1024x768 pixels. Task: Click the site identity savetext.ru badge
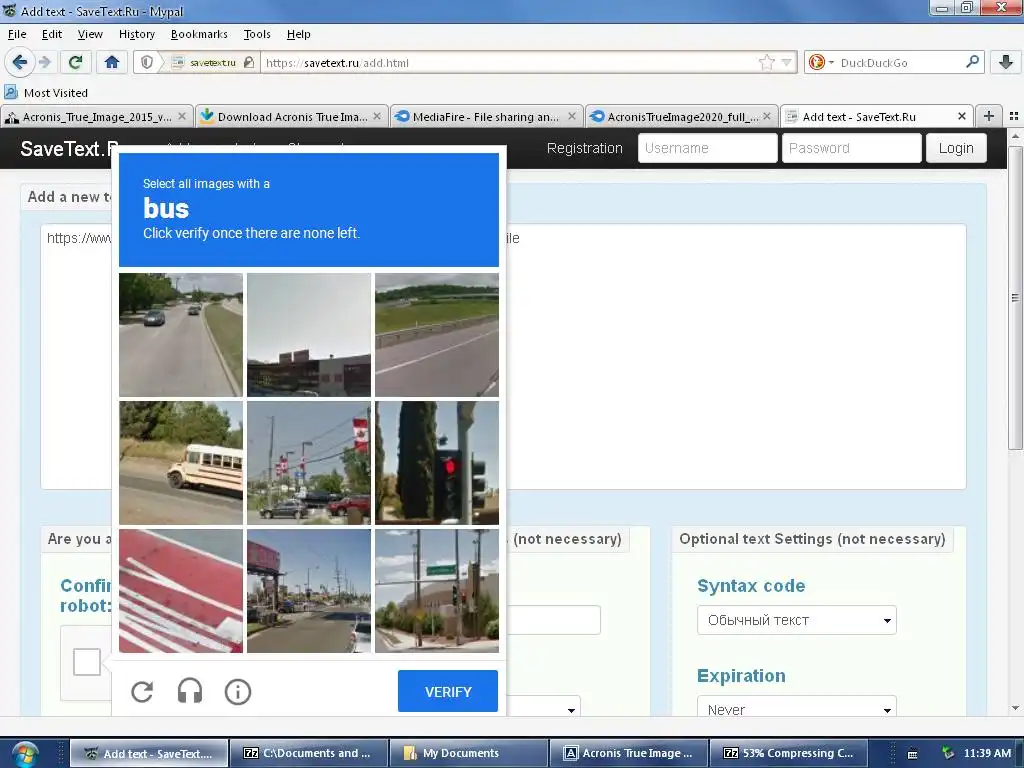(x=212, y=62)
